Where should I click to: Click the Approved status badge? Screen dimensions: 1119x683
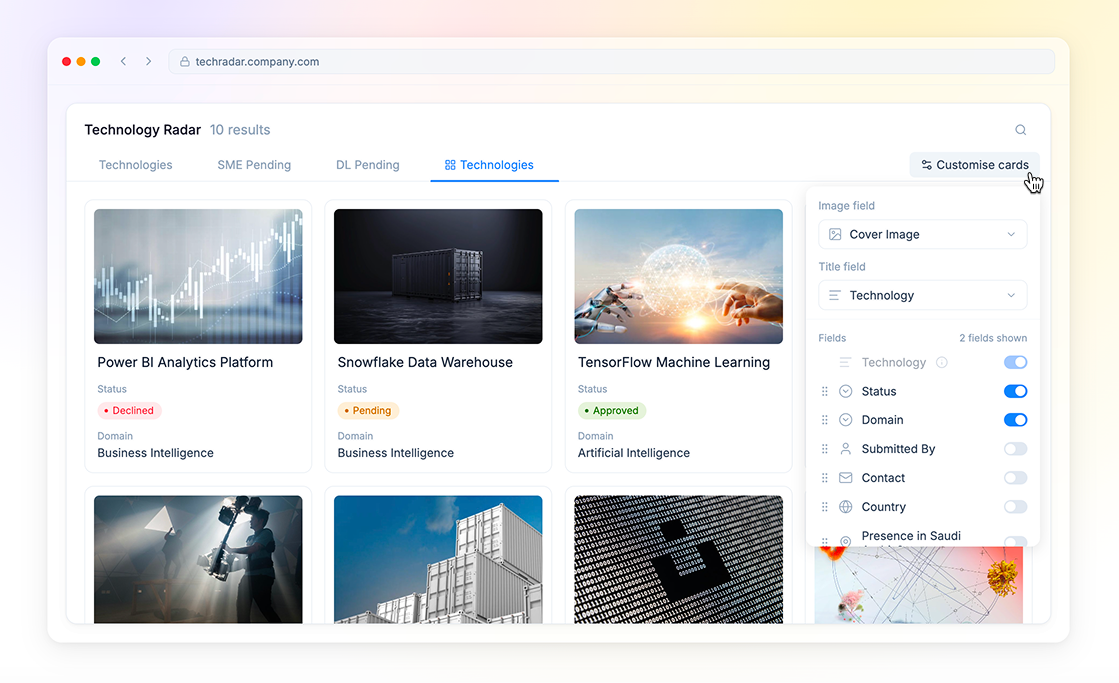612,410
